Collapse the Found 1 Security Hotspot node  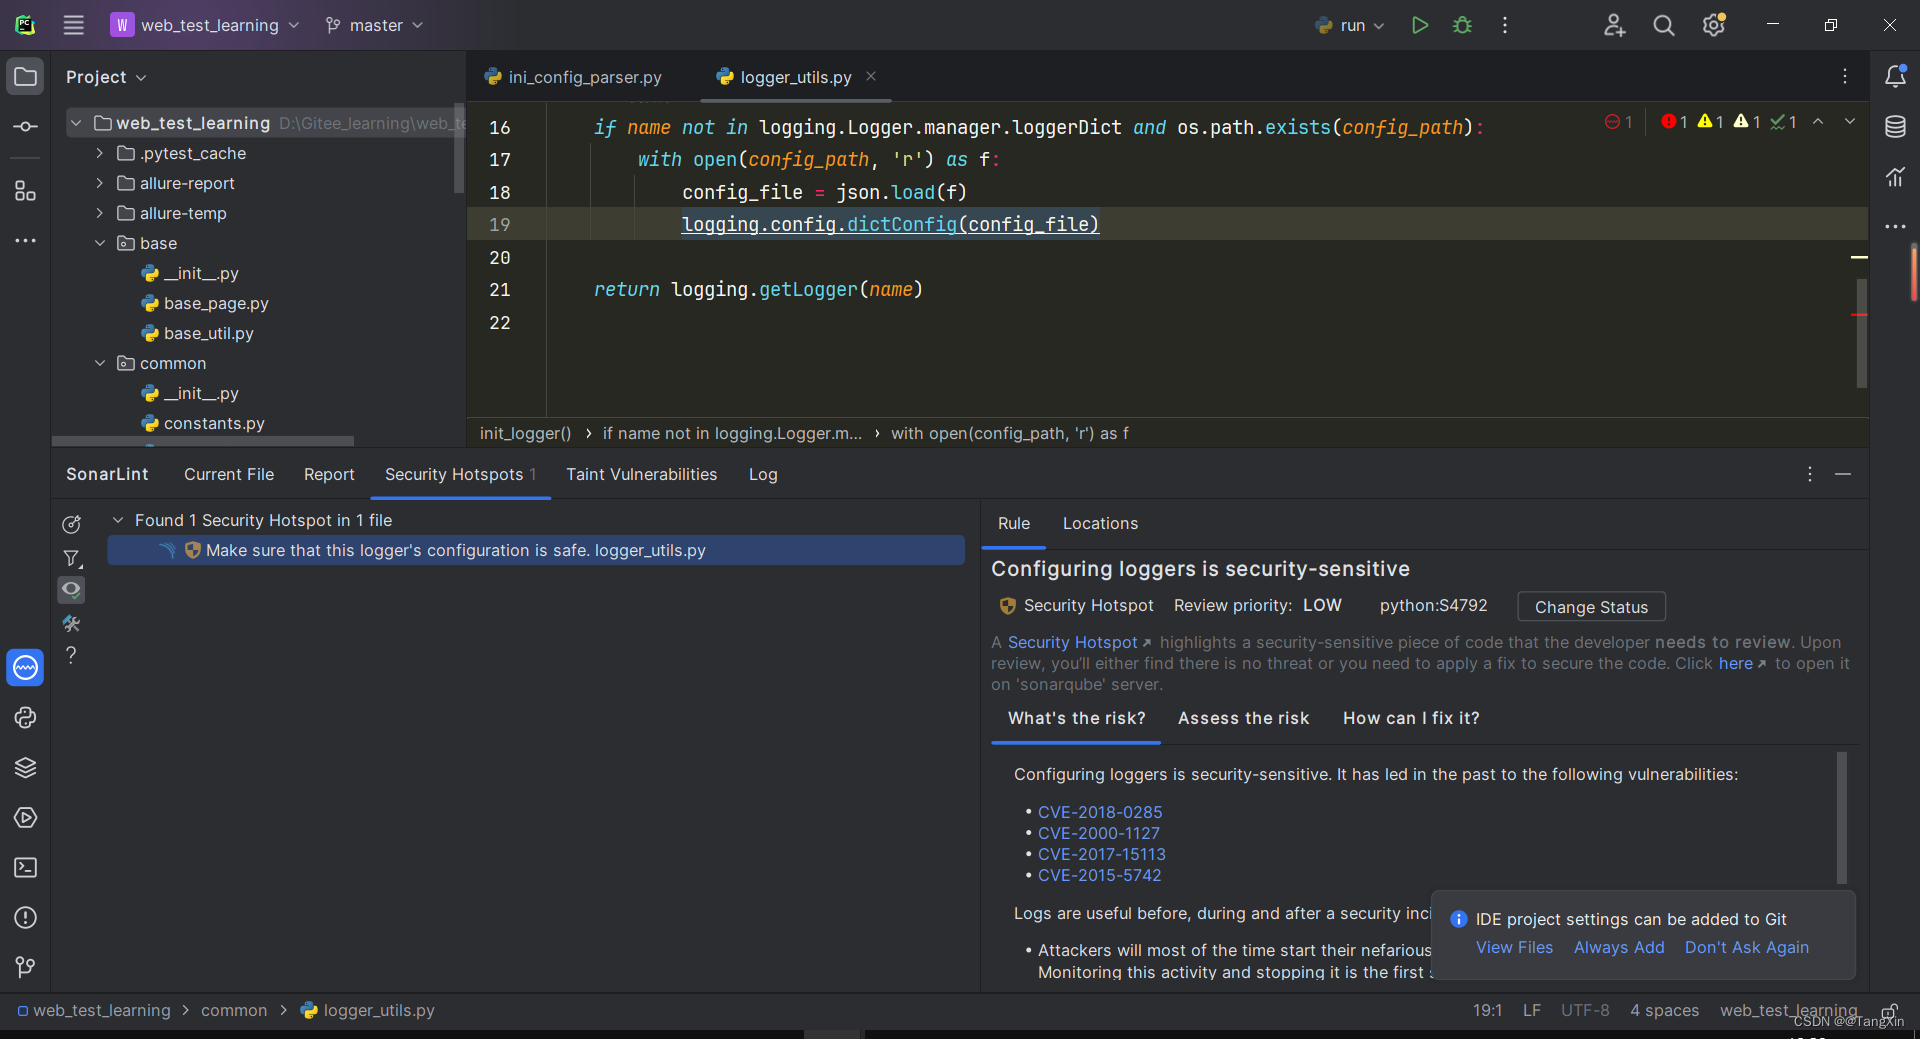tap(118, 520)
